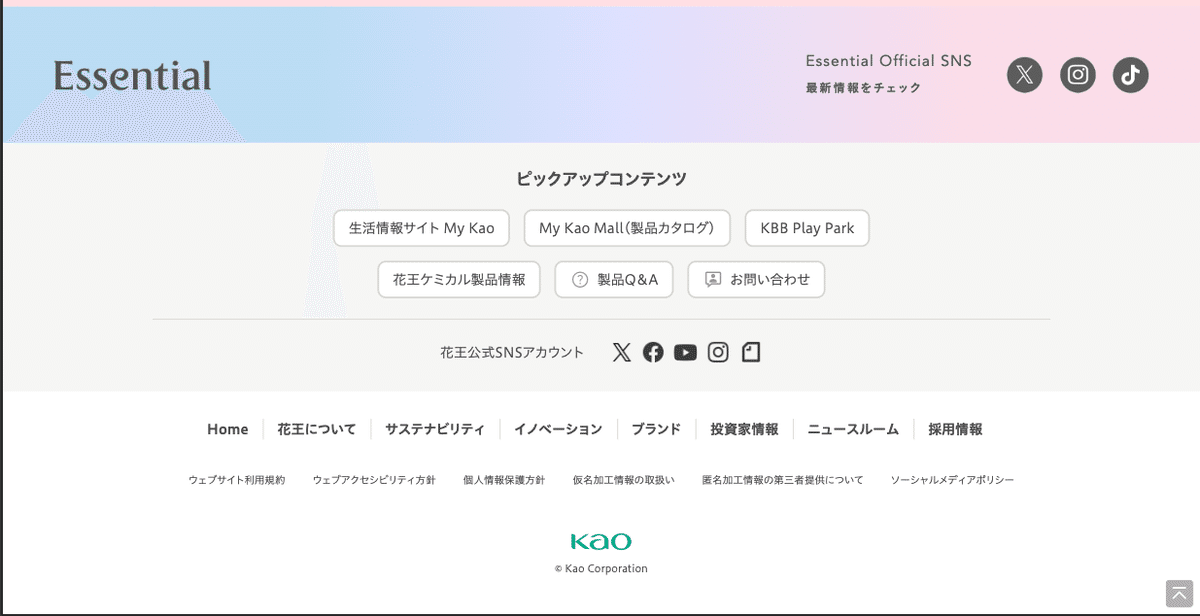Open Essential's official X account icon
Viewport: 1200px width, 616px height.
click(x=1024, y=75)
